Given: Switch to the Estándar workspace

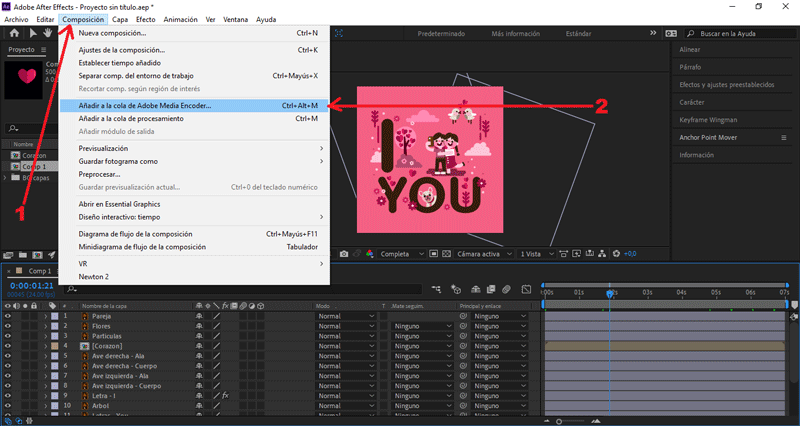Looking at the screenshot, I should pos(578,33).
